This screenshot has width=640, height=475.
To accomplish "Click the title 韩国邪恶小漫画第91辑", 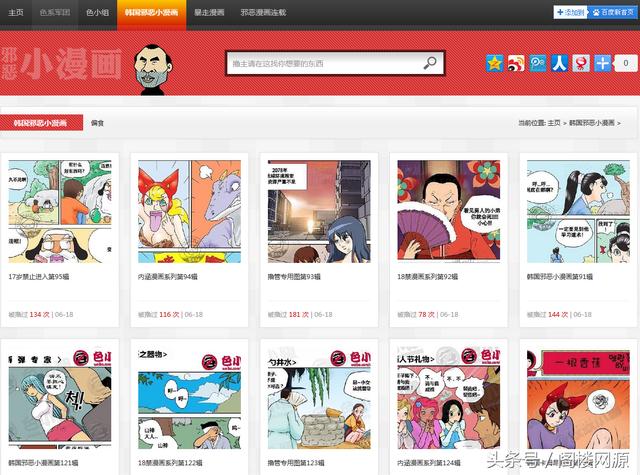I will tap(560, 277).
